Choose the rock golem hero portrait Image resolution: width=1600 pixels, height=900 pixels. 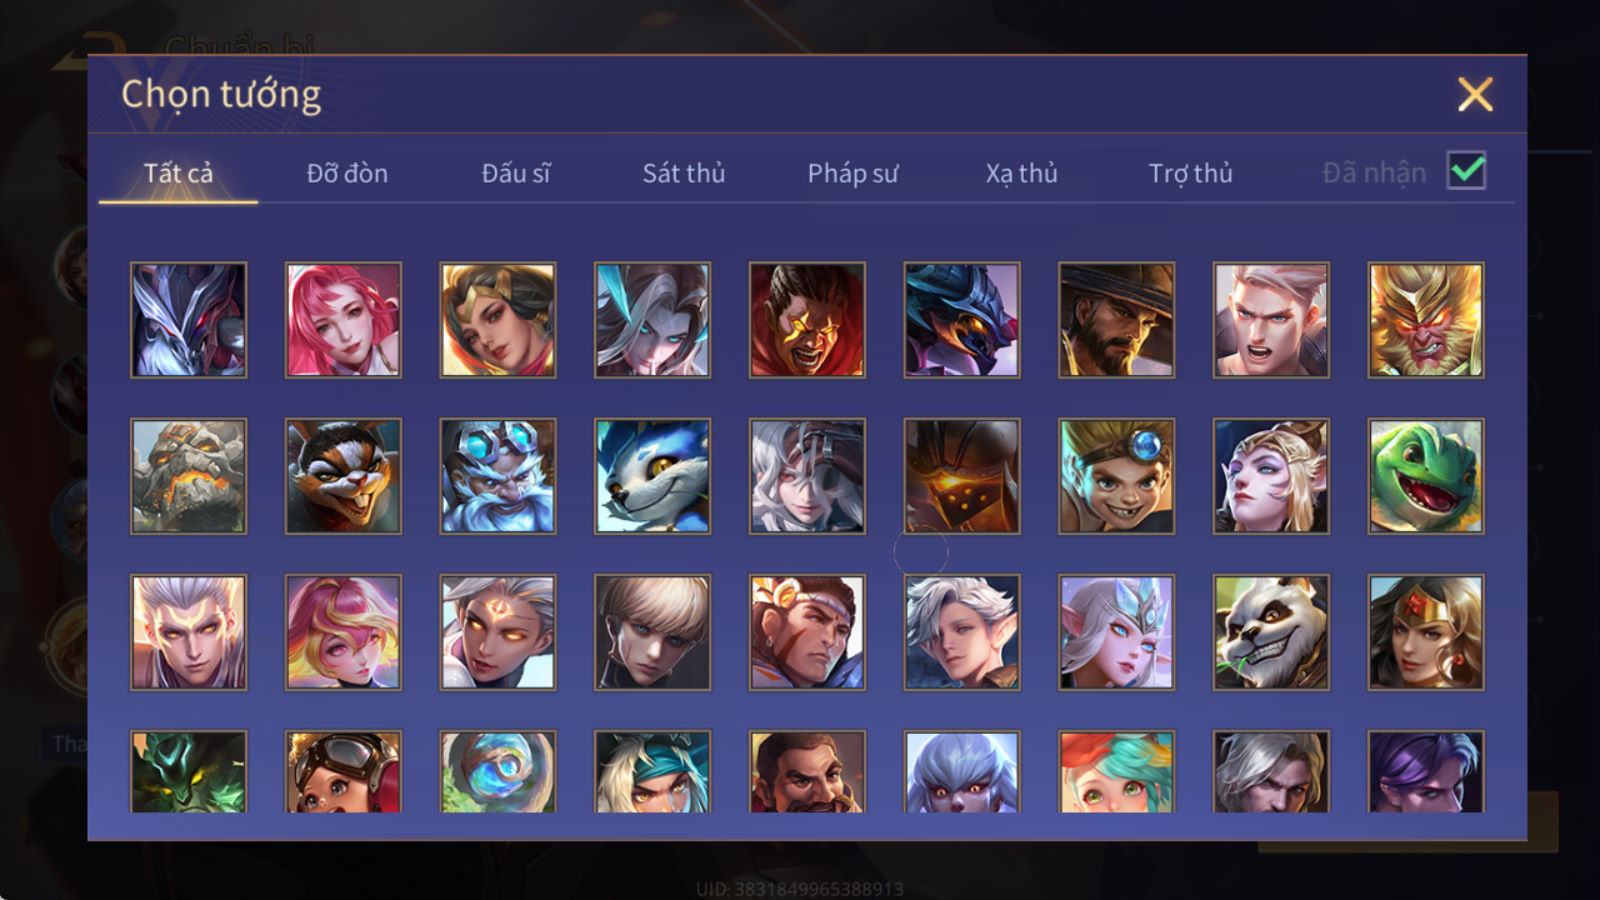click(x=188, y=476)
